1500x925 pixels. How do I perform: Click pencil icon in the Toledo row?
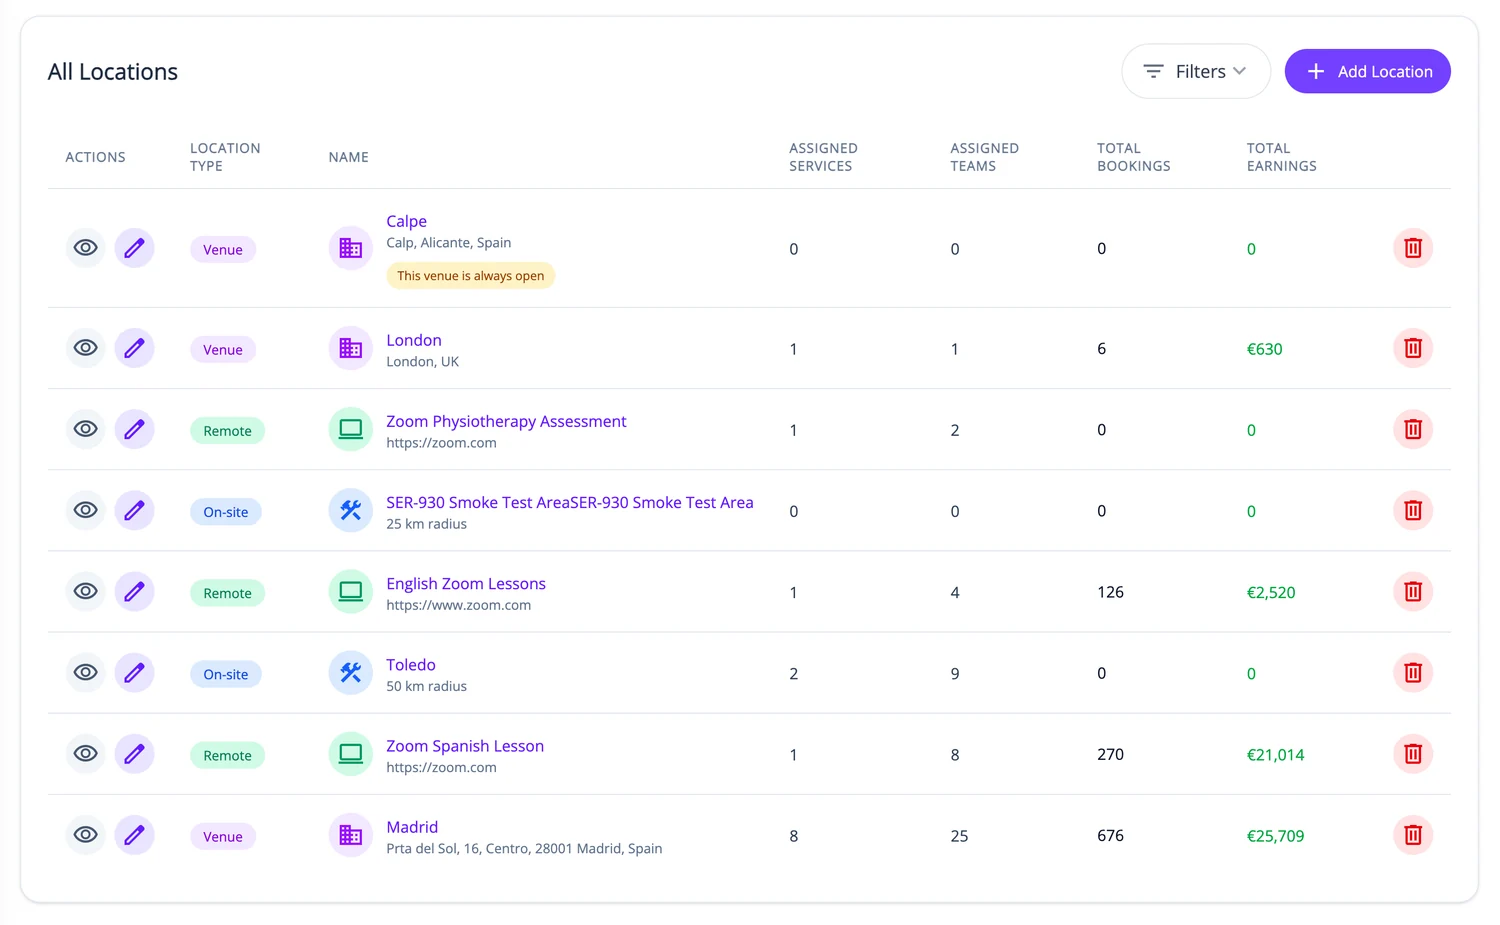(134, 672)
